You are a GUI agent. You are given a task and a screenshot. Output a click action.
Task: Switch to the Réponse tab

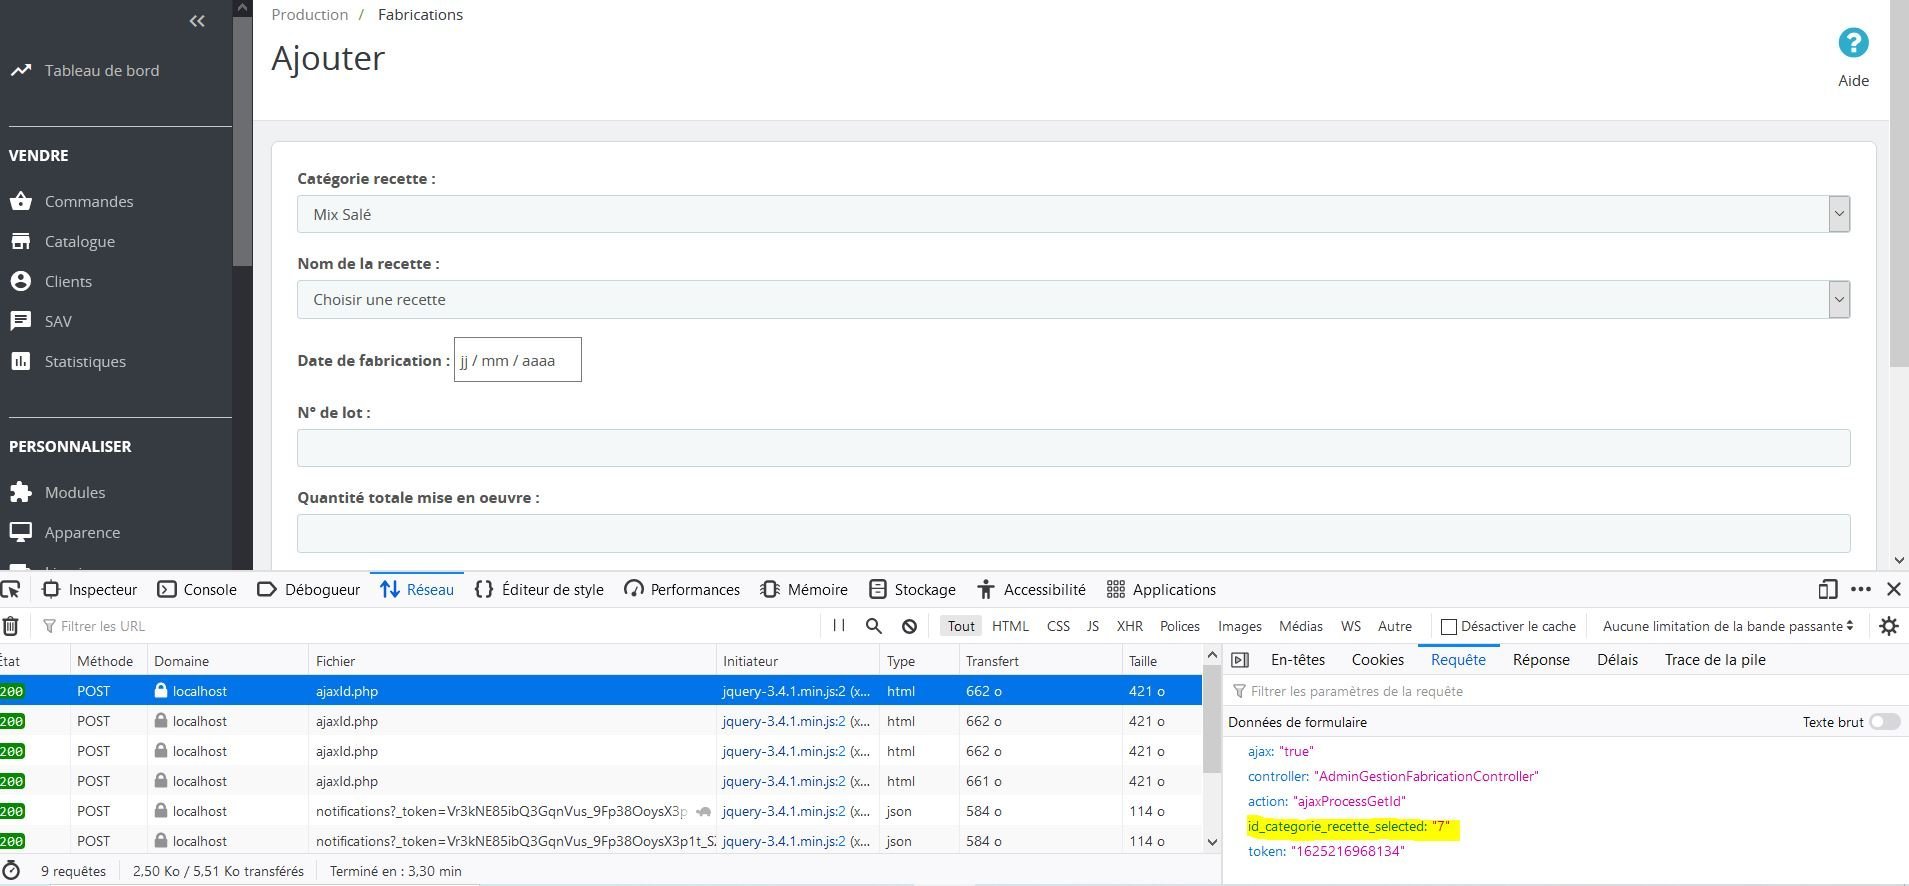pyautogui.click(x=1540, y=660)
